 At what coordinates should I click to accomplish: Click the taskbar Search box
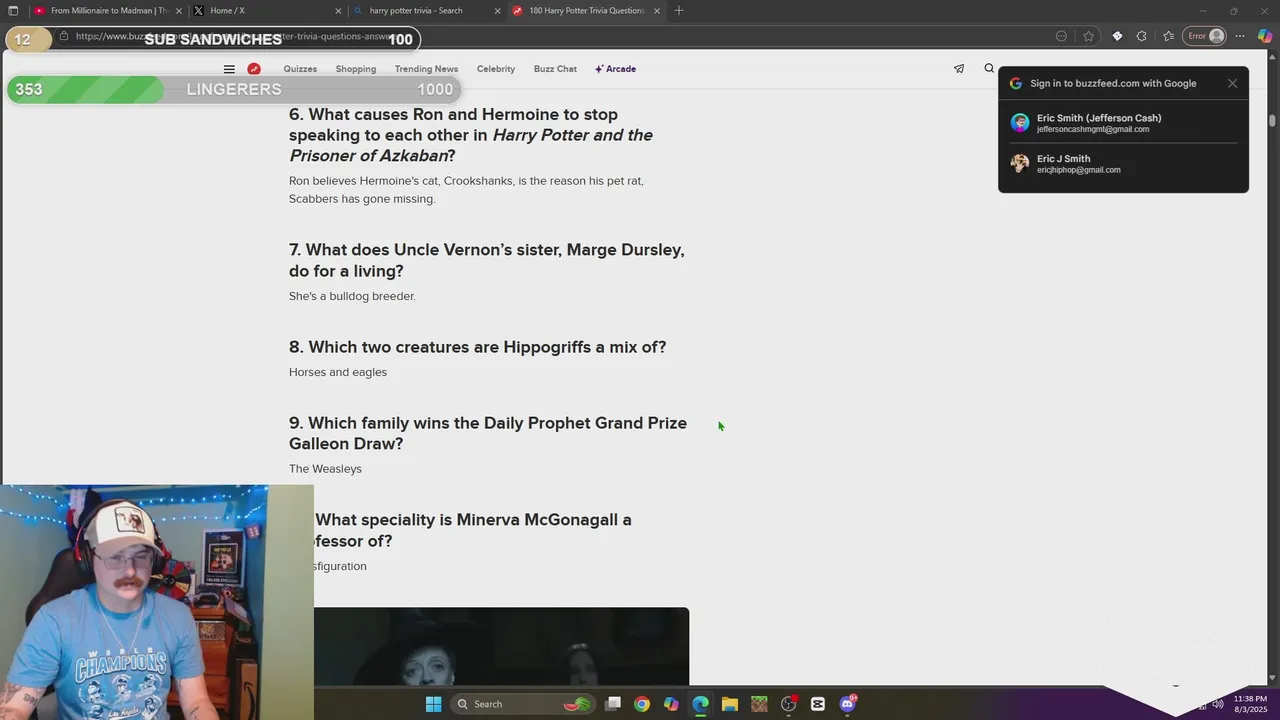click(524, 704)
